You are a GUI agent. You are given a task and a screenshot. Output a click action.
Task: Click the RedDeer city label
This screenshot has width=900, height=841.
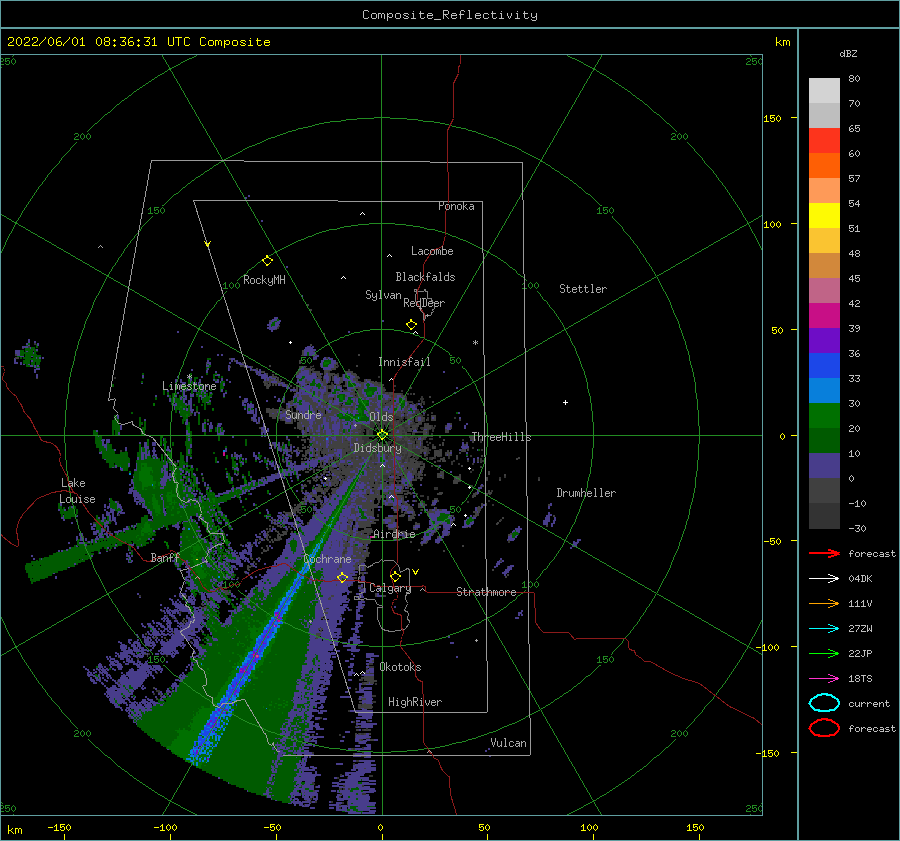[424, 303]
